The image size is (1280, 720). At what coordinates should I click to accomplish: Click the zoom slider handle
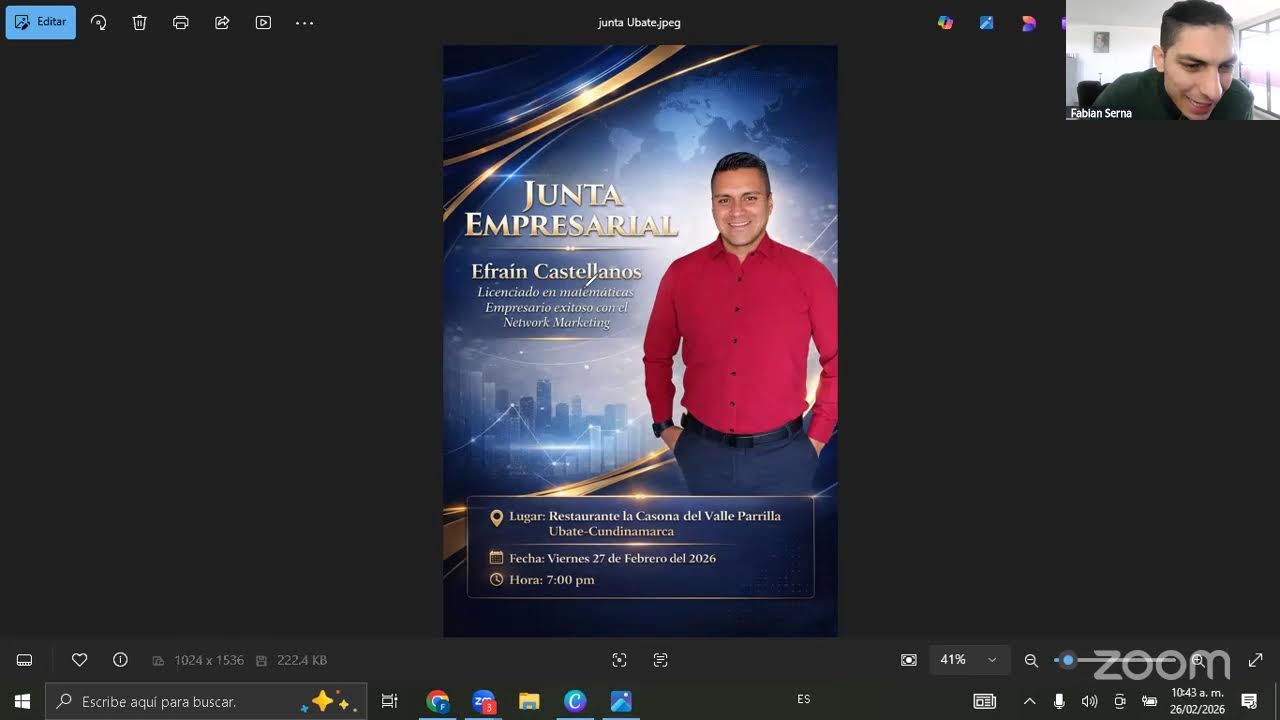[1068, 660]
